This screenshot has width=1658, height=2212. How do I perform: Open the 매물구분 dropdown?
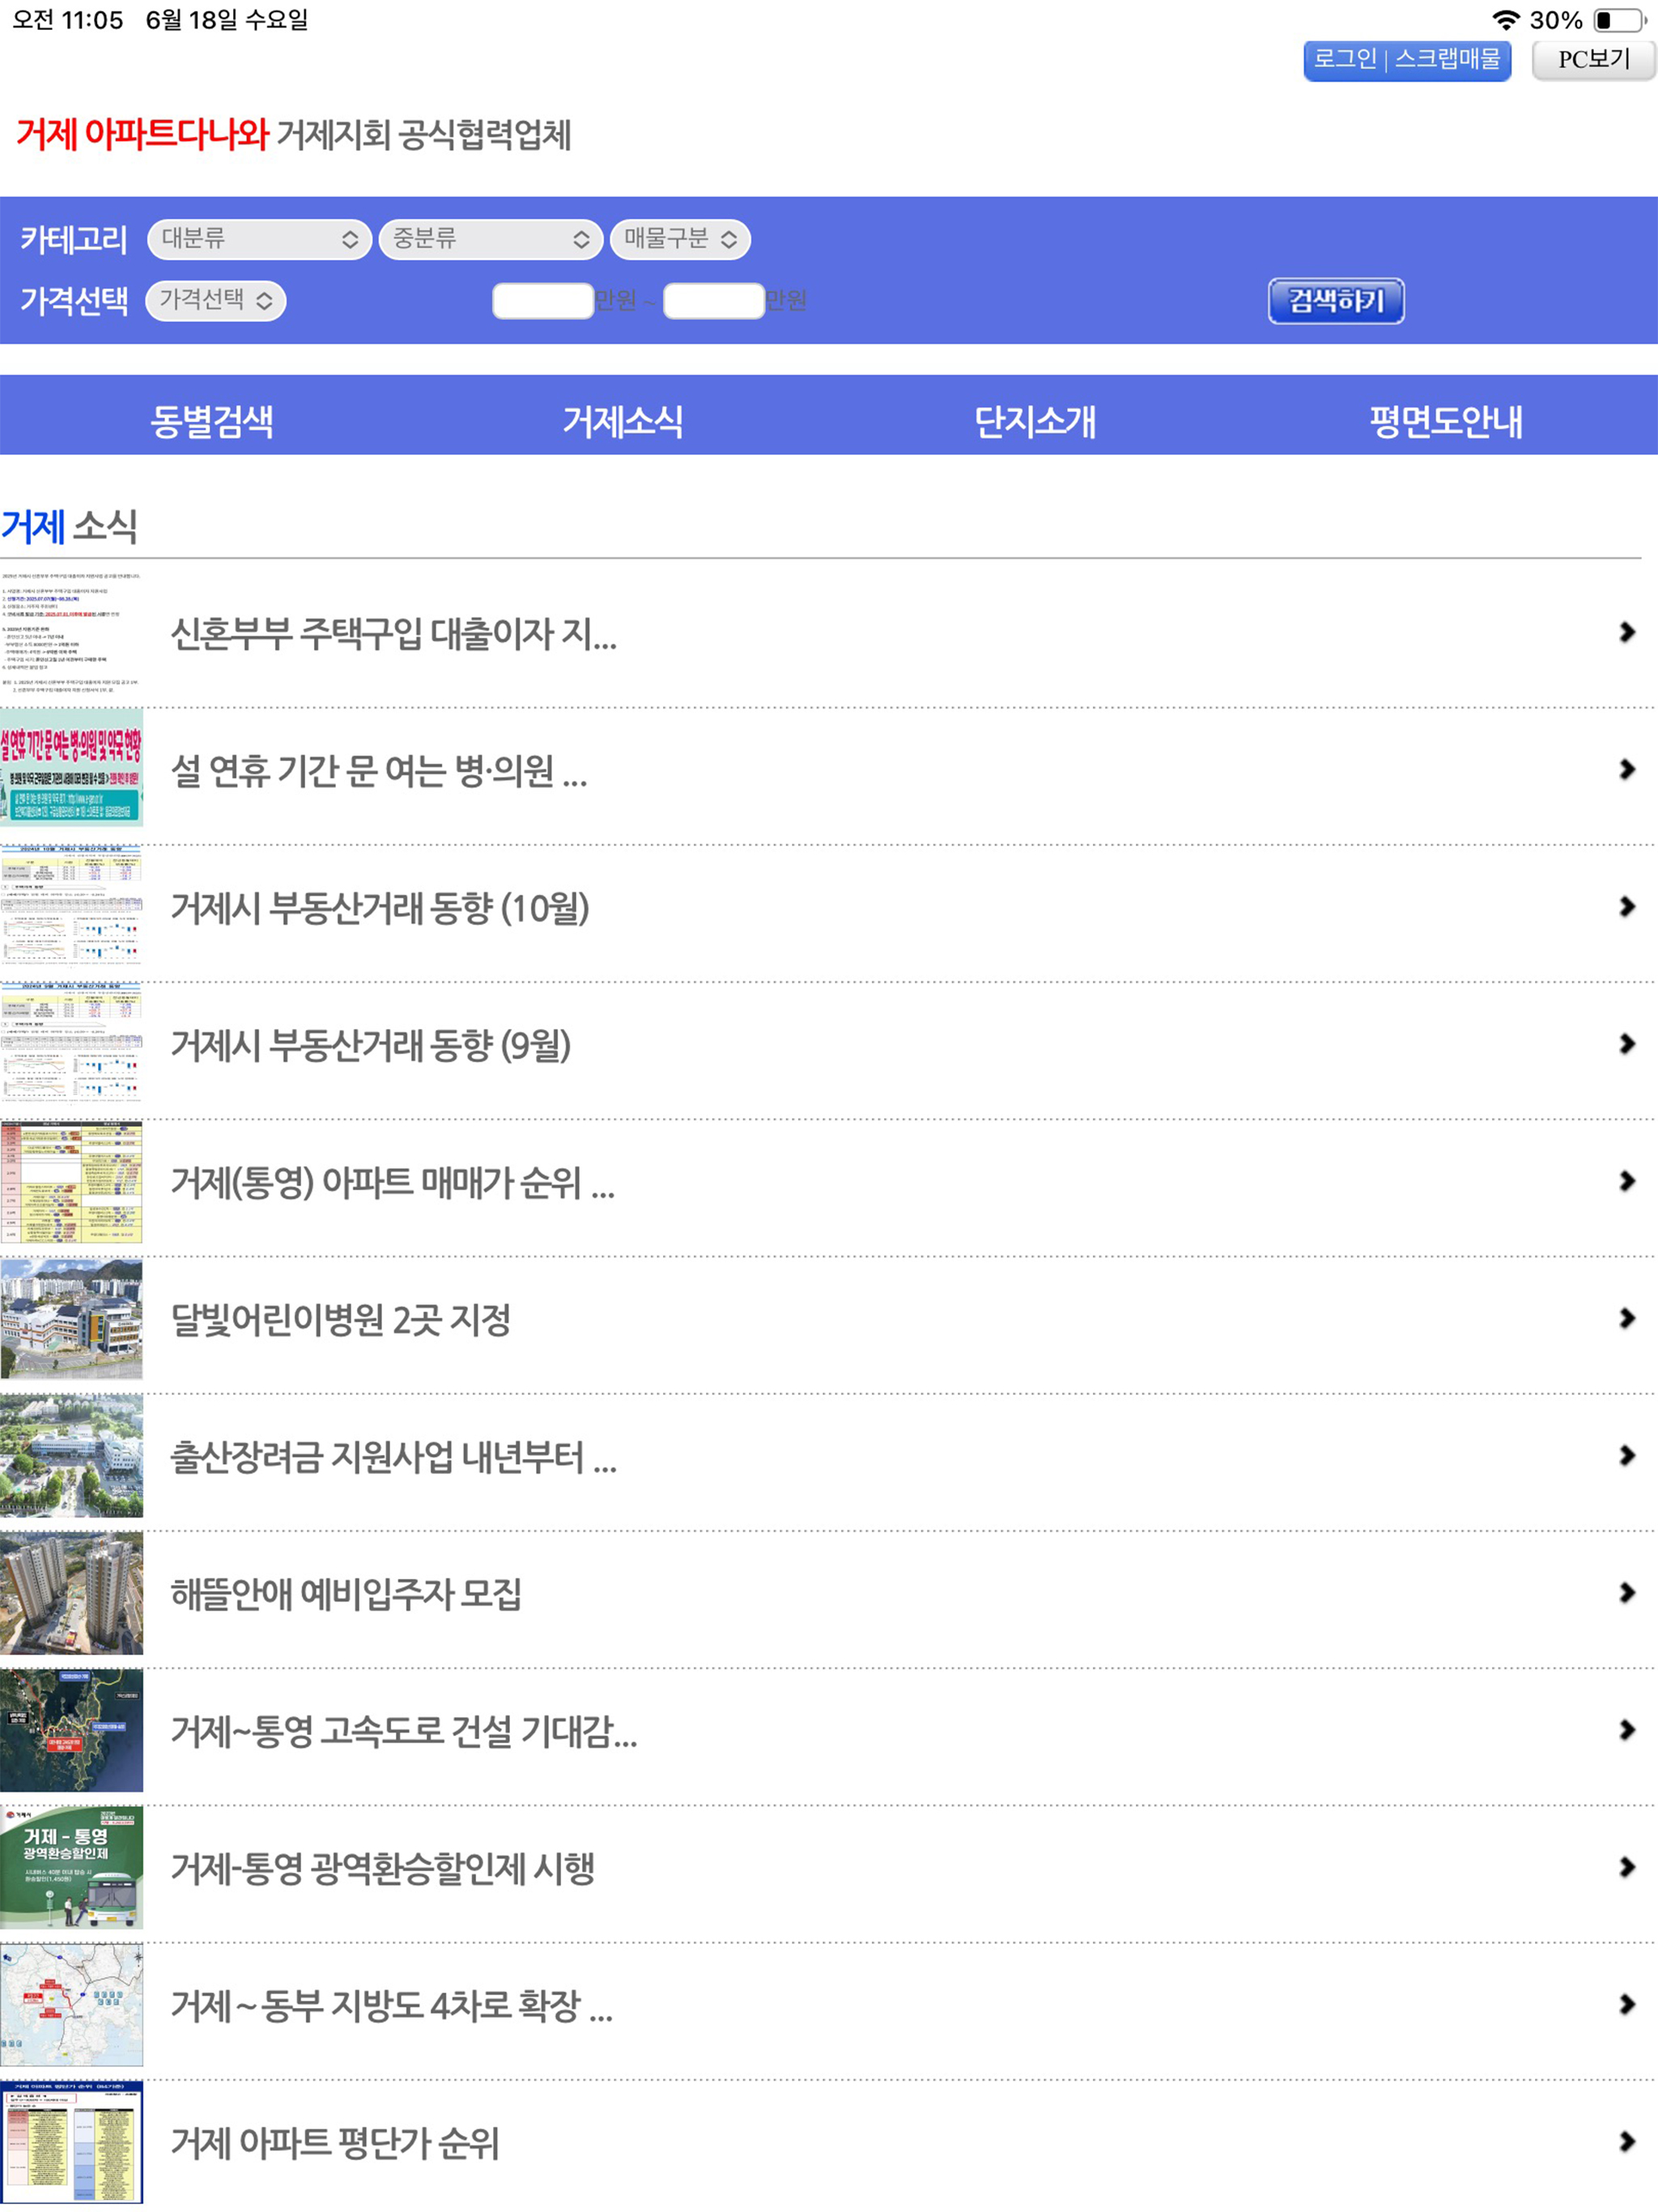pyautogui.click(x=680, y=239)
